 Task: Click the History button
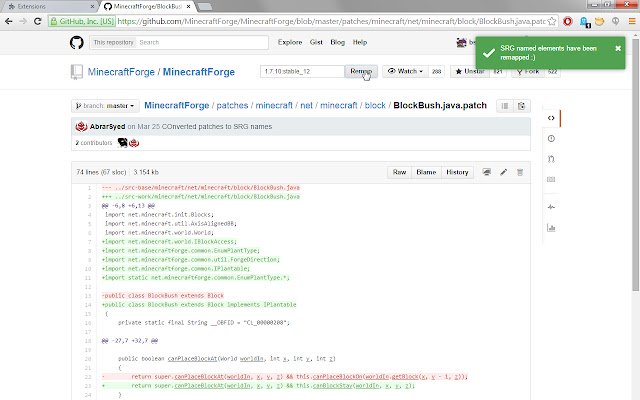457,172
